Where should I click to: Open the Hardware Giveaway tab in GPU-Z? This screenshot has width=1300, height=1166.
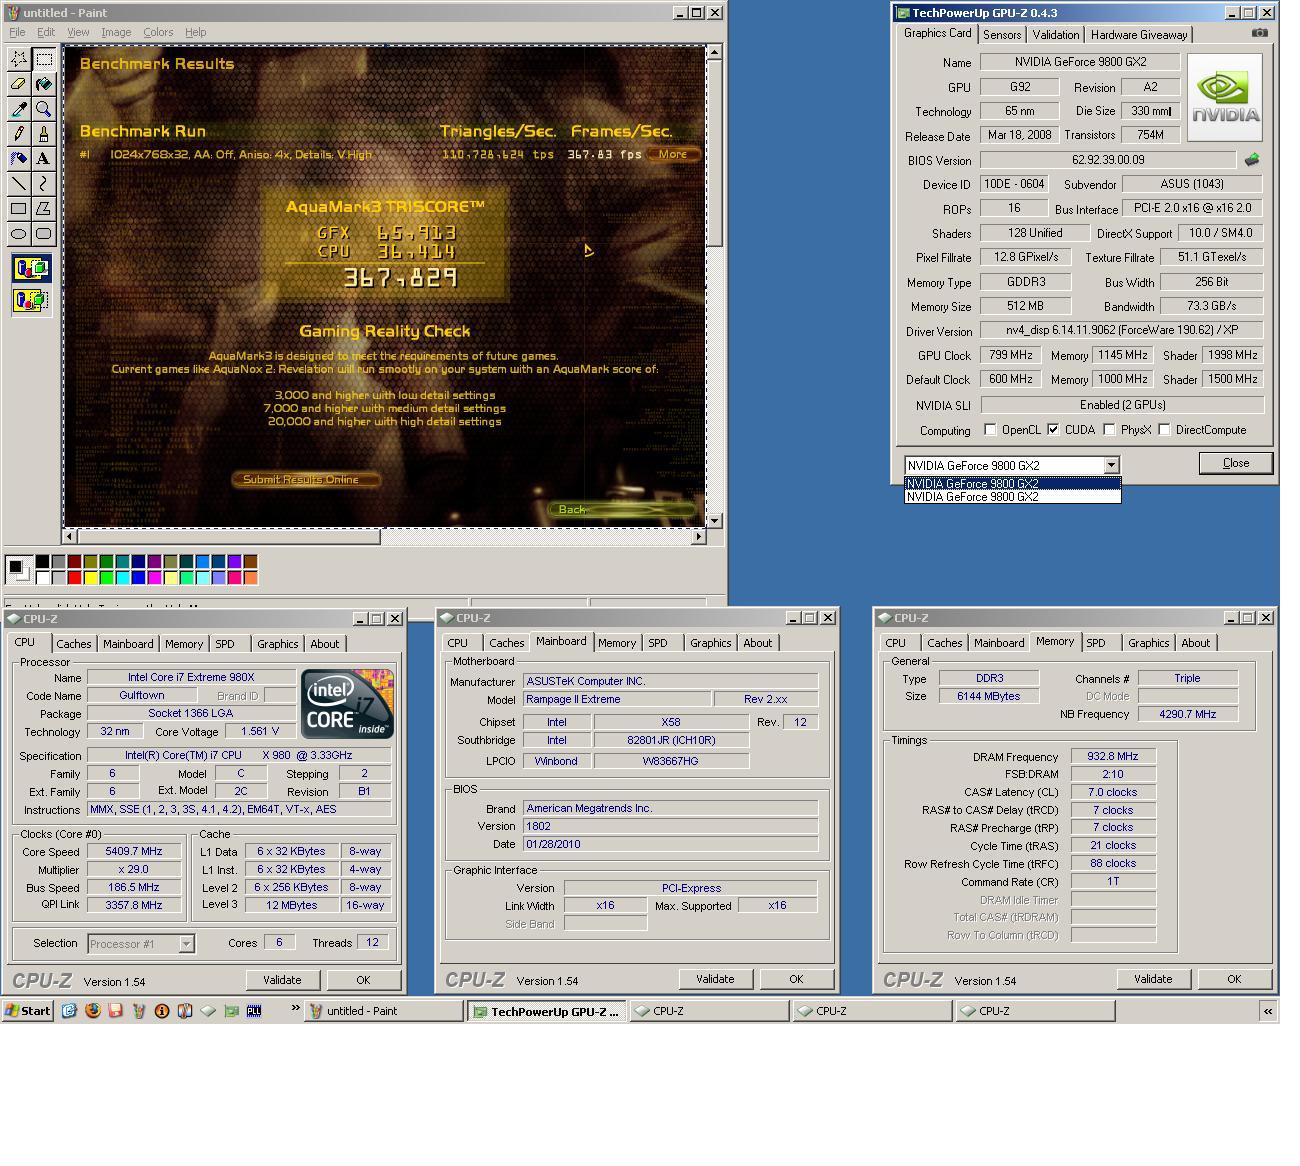point(1138,35)
